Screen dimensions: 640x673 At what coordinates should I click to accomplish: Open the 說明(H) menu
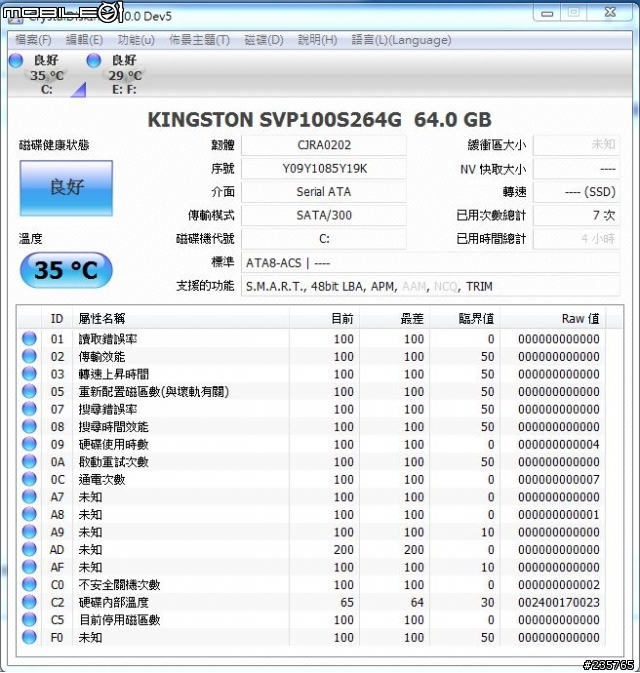[317, 40]
